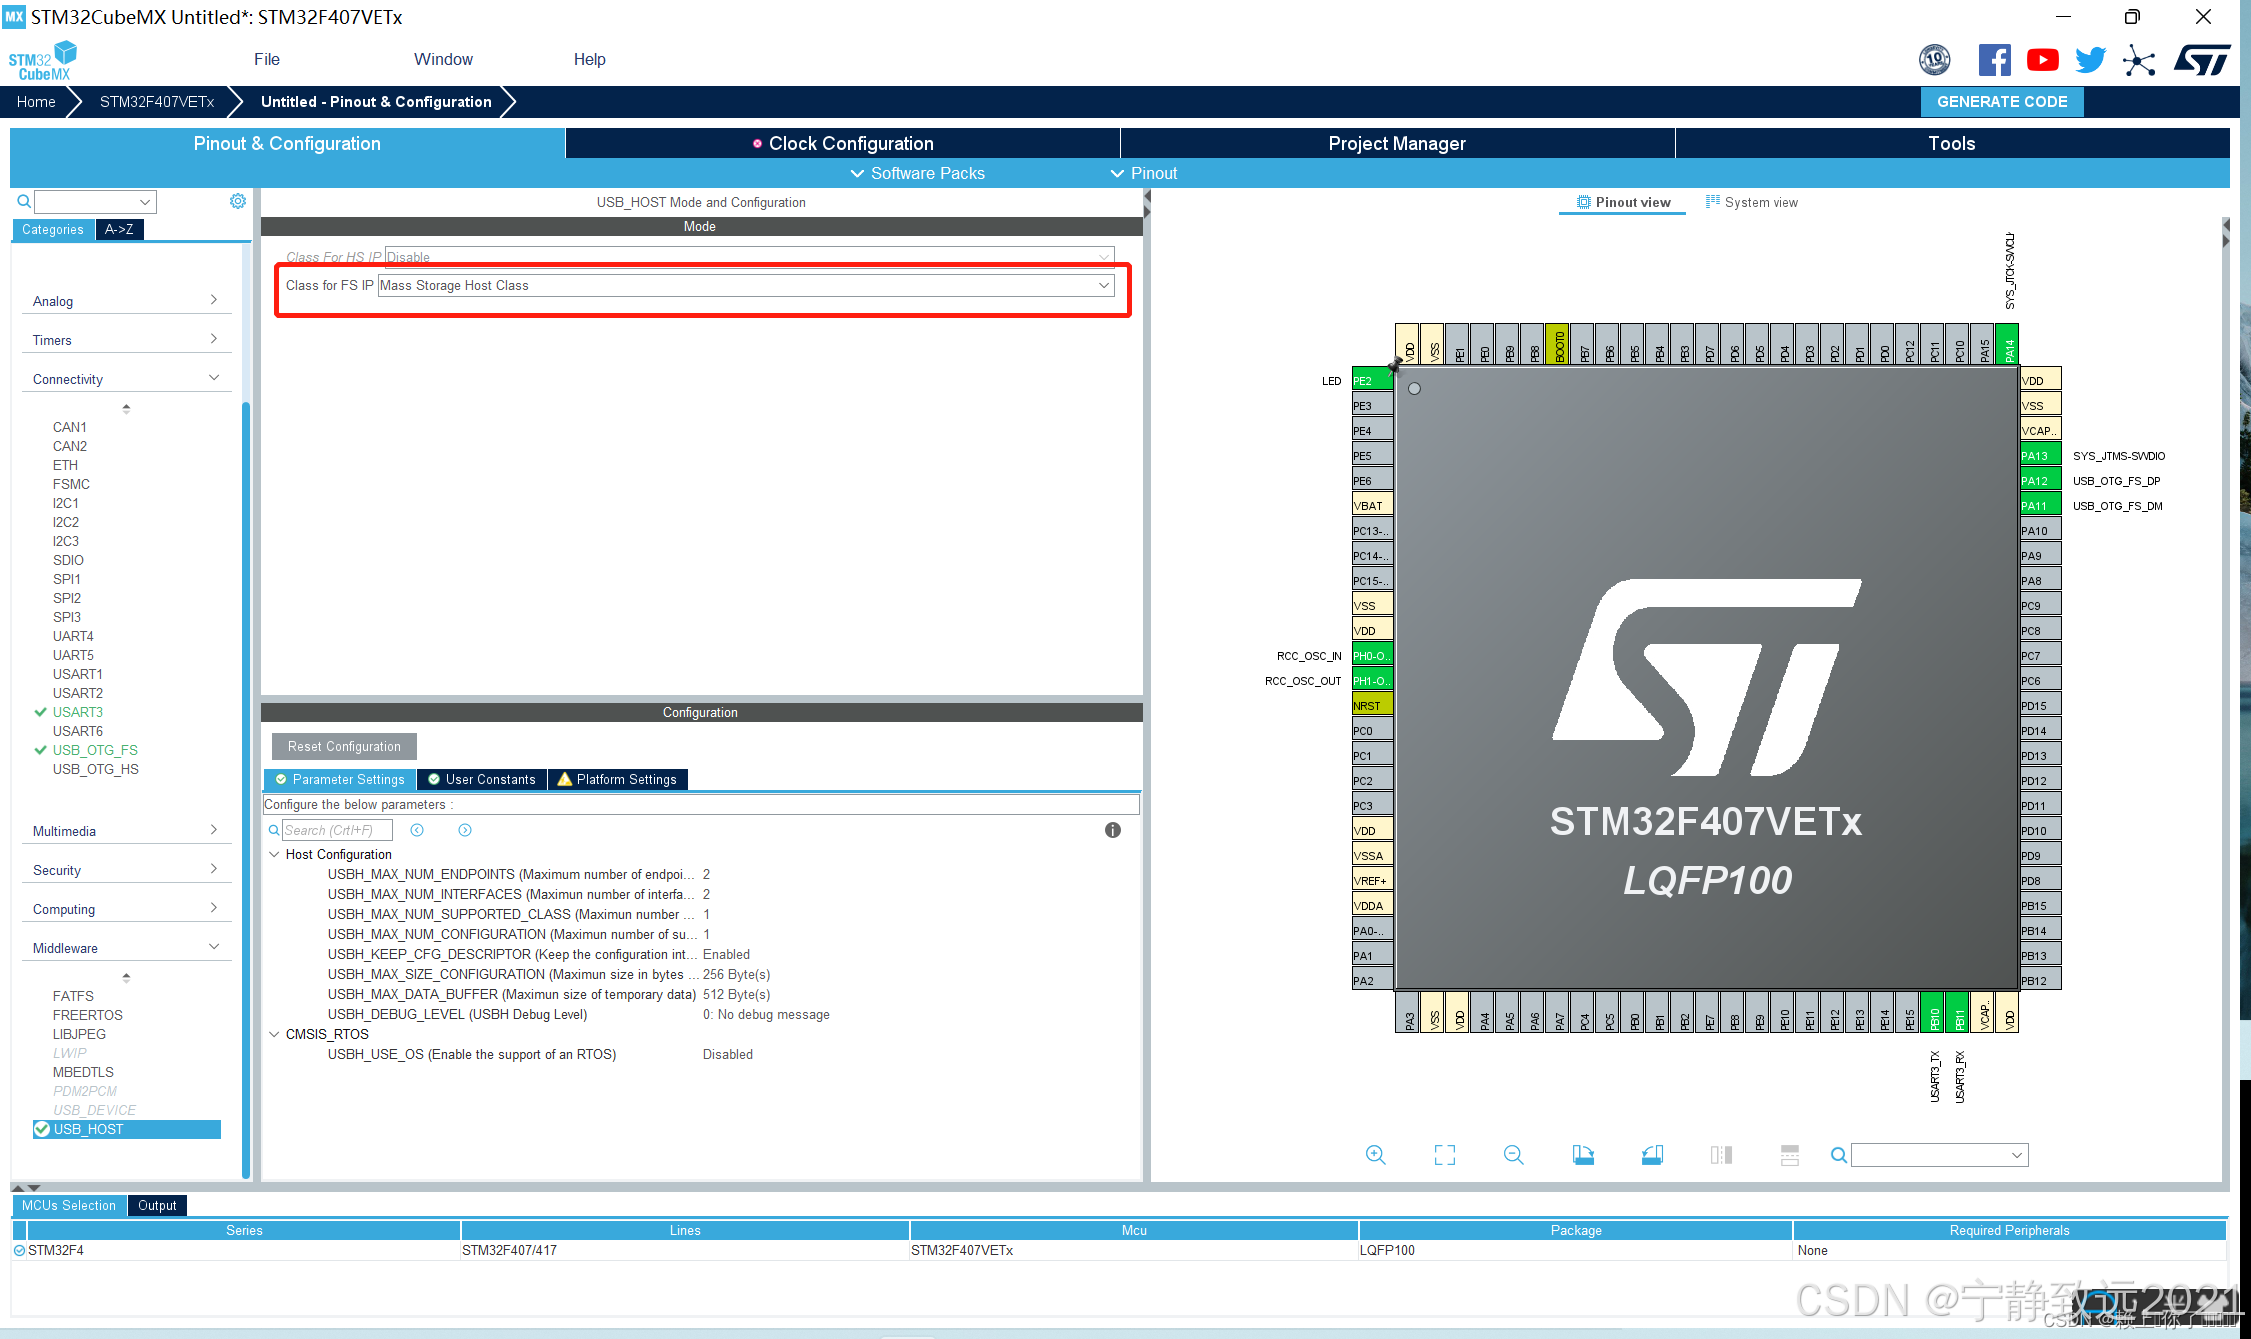Image resolution: width=2251 pixels, height=1339 pixels.
Task: Open the Help menu
Action: [x=589, y=59]
